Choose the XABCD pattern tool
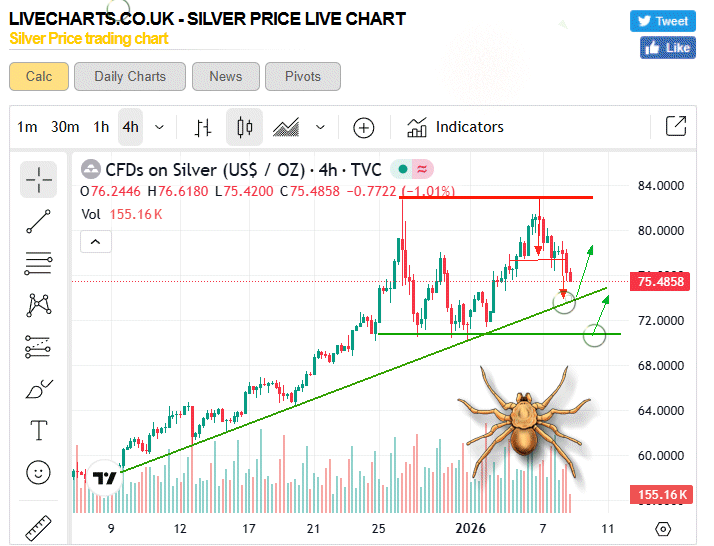714x546 pixels. 39,305
